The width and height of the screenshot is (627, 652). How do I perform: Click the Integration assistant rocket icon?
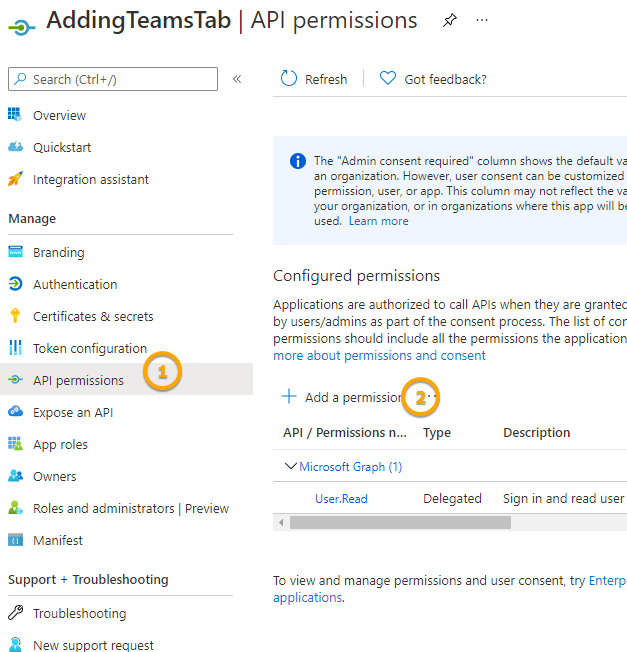(x=15, y=179)
